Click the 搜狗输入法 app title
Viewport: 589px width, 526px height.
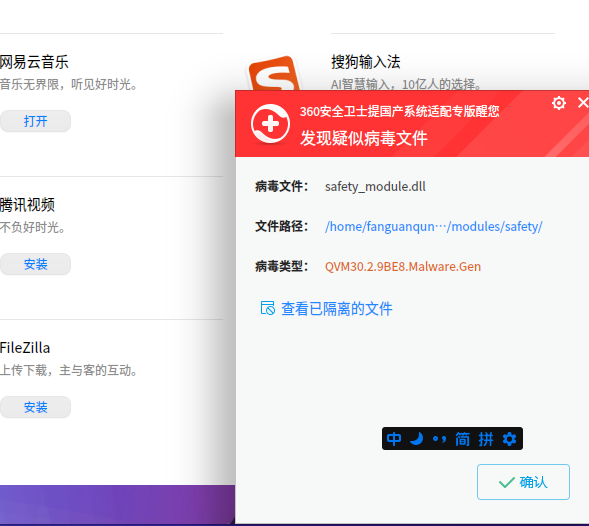365,62
